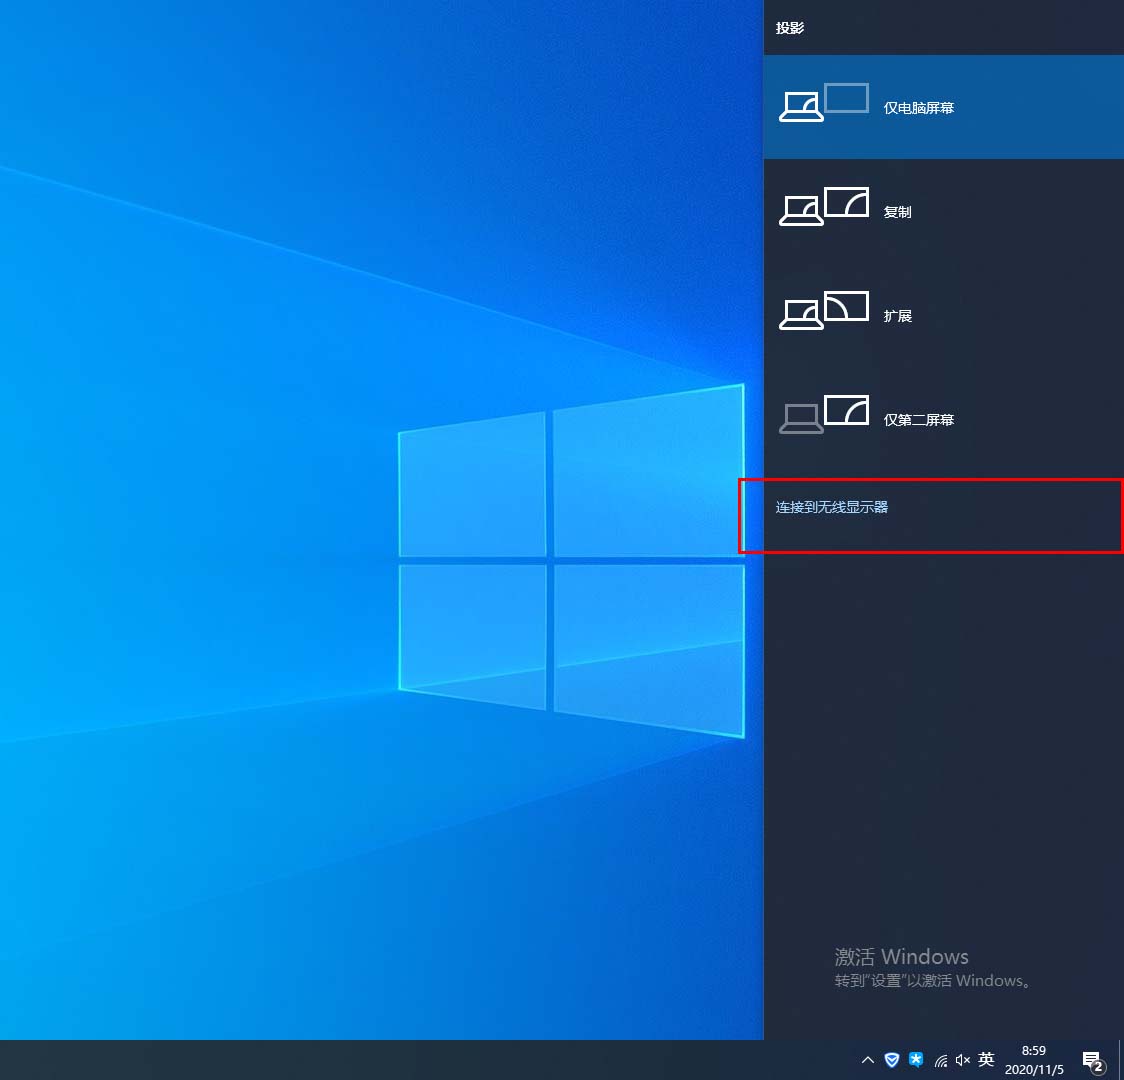This screenshot has height=1080, width=1124.
Task: Select the 仅电脑屏幕 projection option
Action: click(918, 108)
